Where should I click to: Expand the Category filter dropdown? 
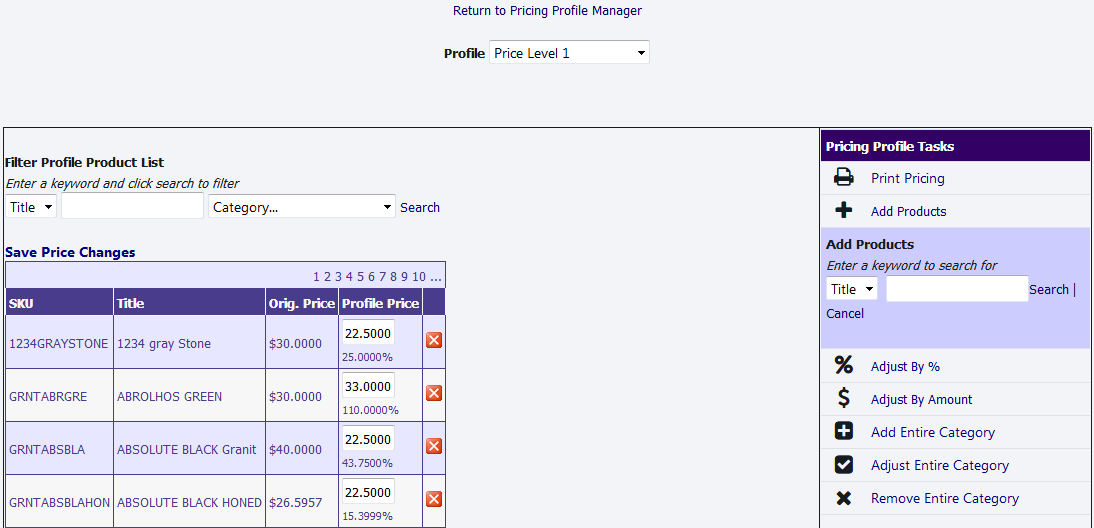click(x=301, y=207)
